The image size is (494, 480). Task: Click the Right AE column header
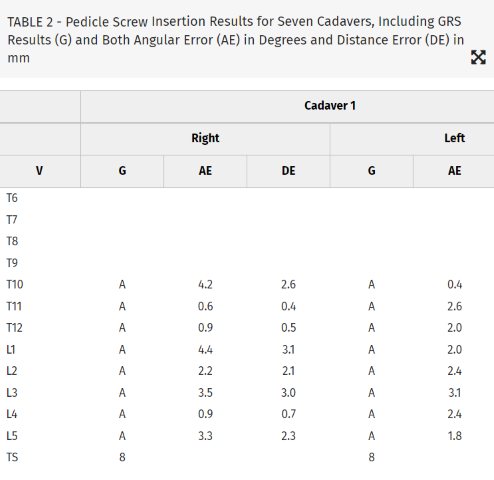pos(205,171)
